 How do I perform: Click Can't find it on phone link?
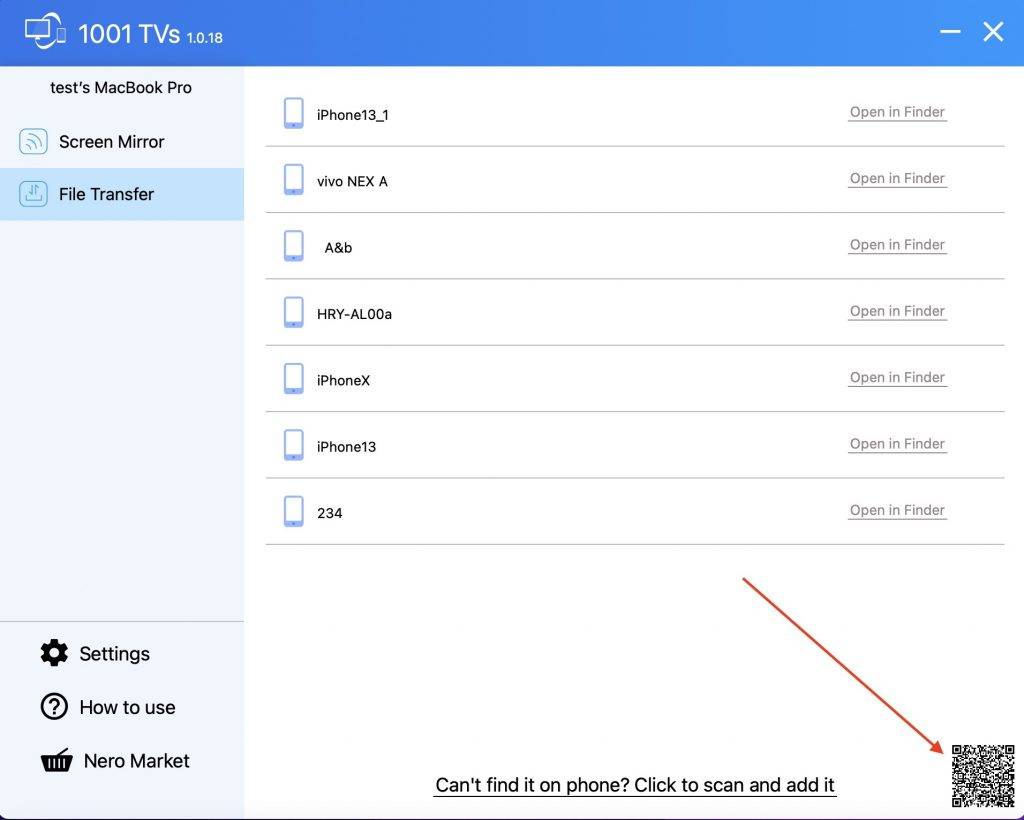pos(635,785)
